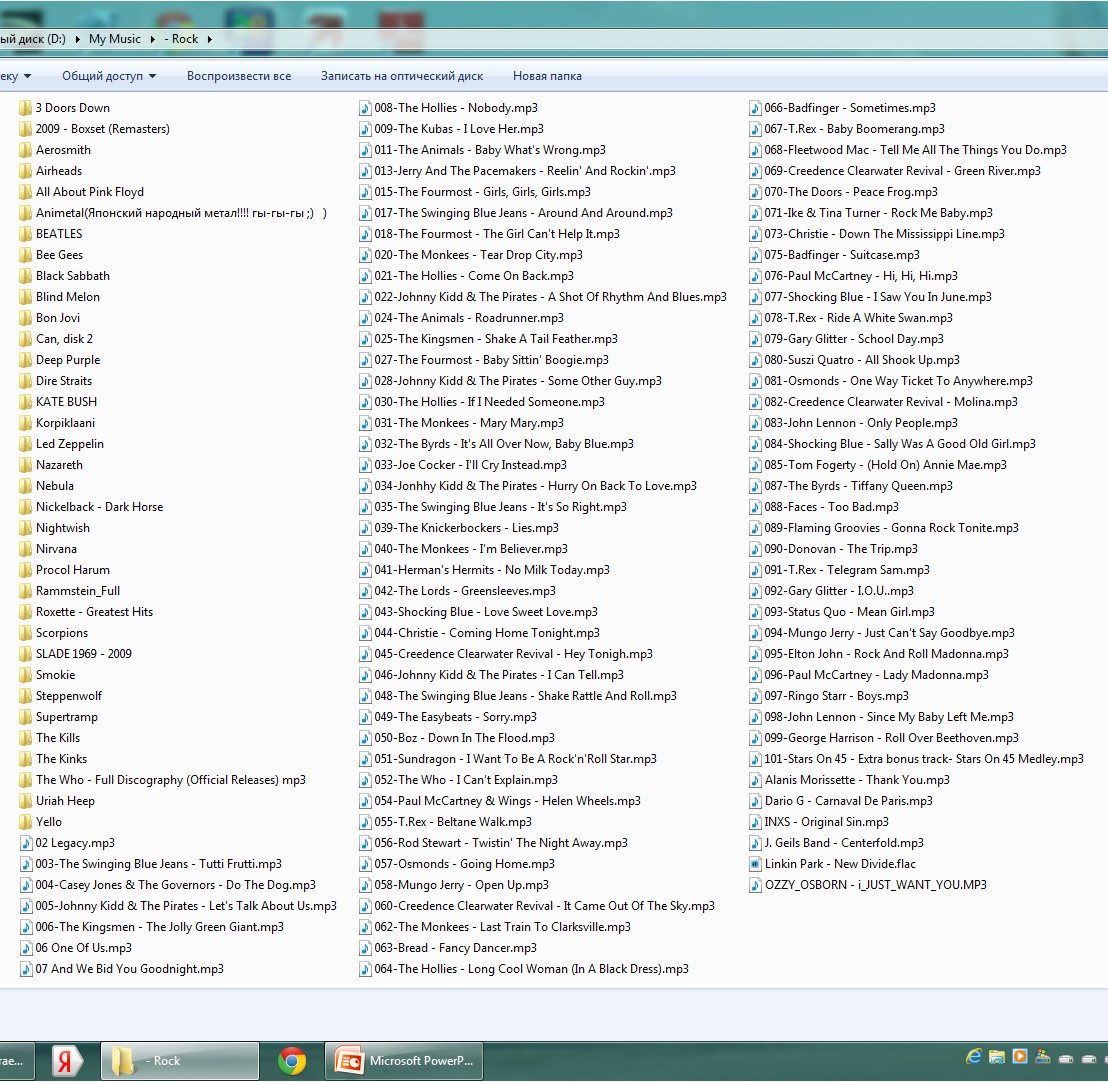The height and width of the screenshot is (1082, 1108).
Task: Click Internet Explorer icon in system tray area
Action: [974, 1057]
